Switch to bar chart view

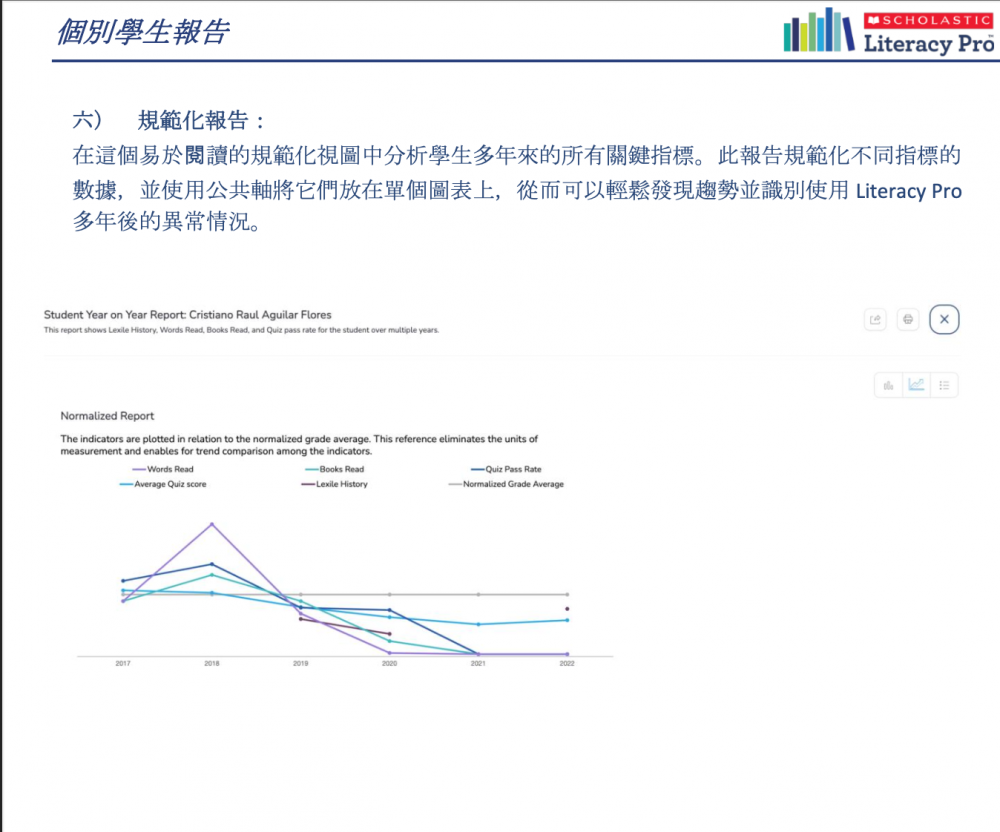888,385
